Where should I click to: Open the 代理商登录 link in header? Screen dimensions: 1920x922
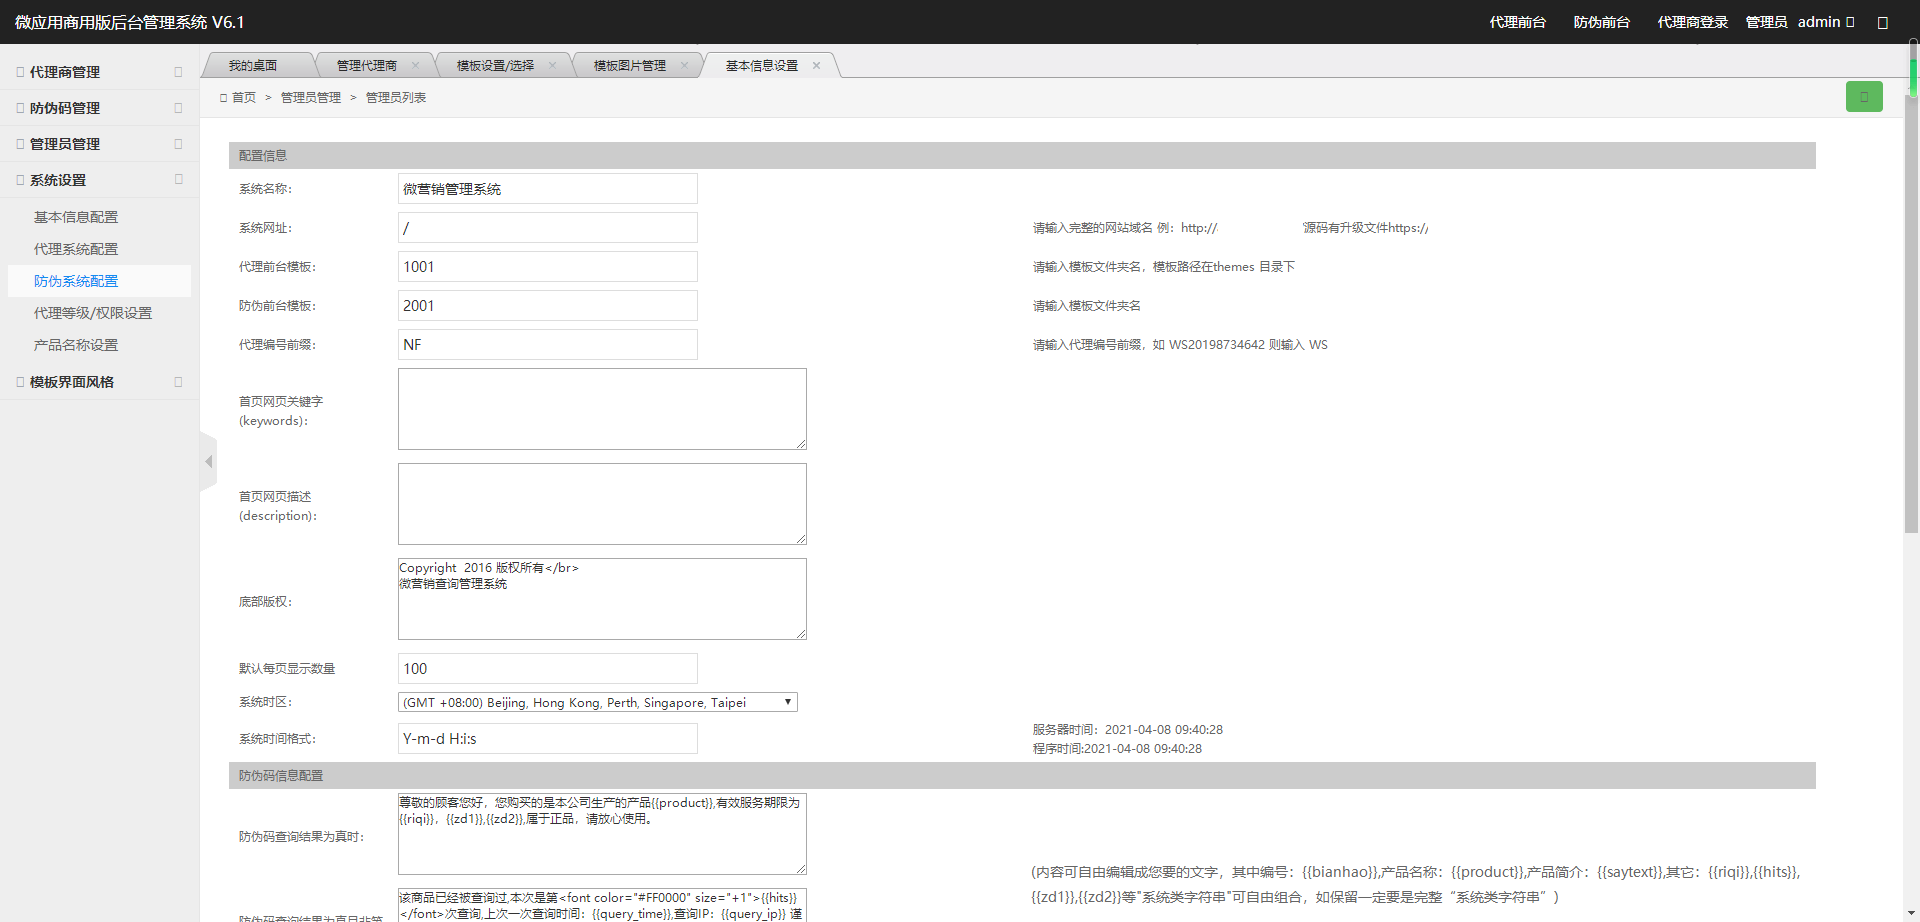1692,22
